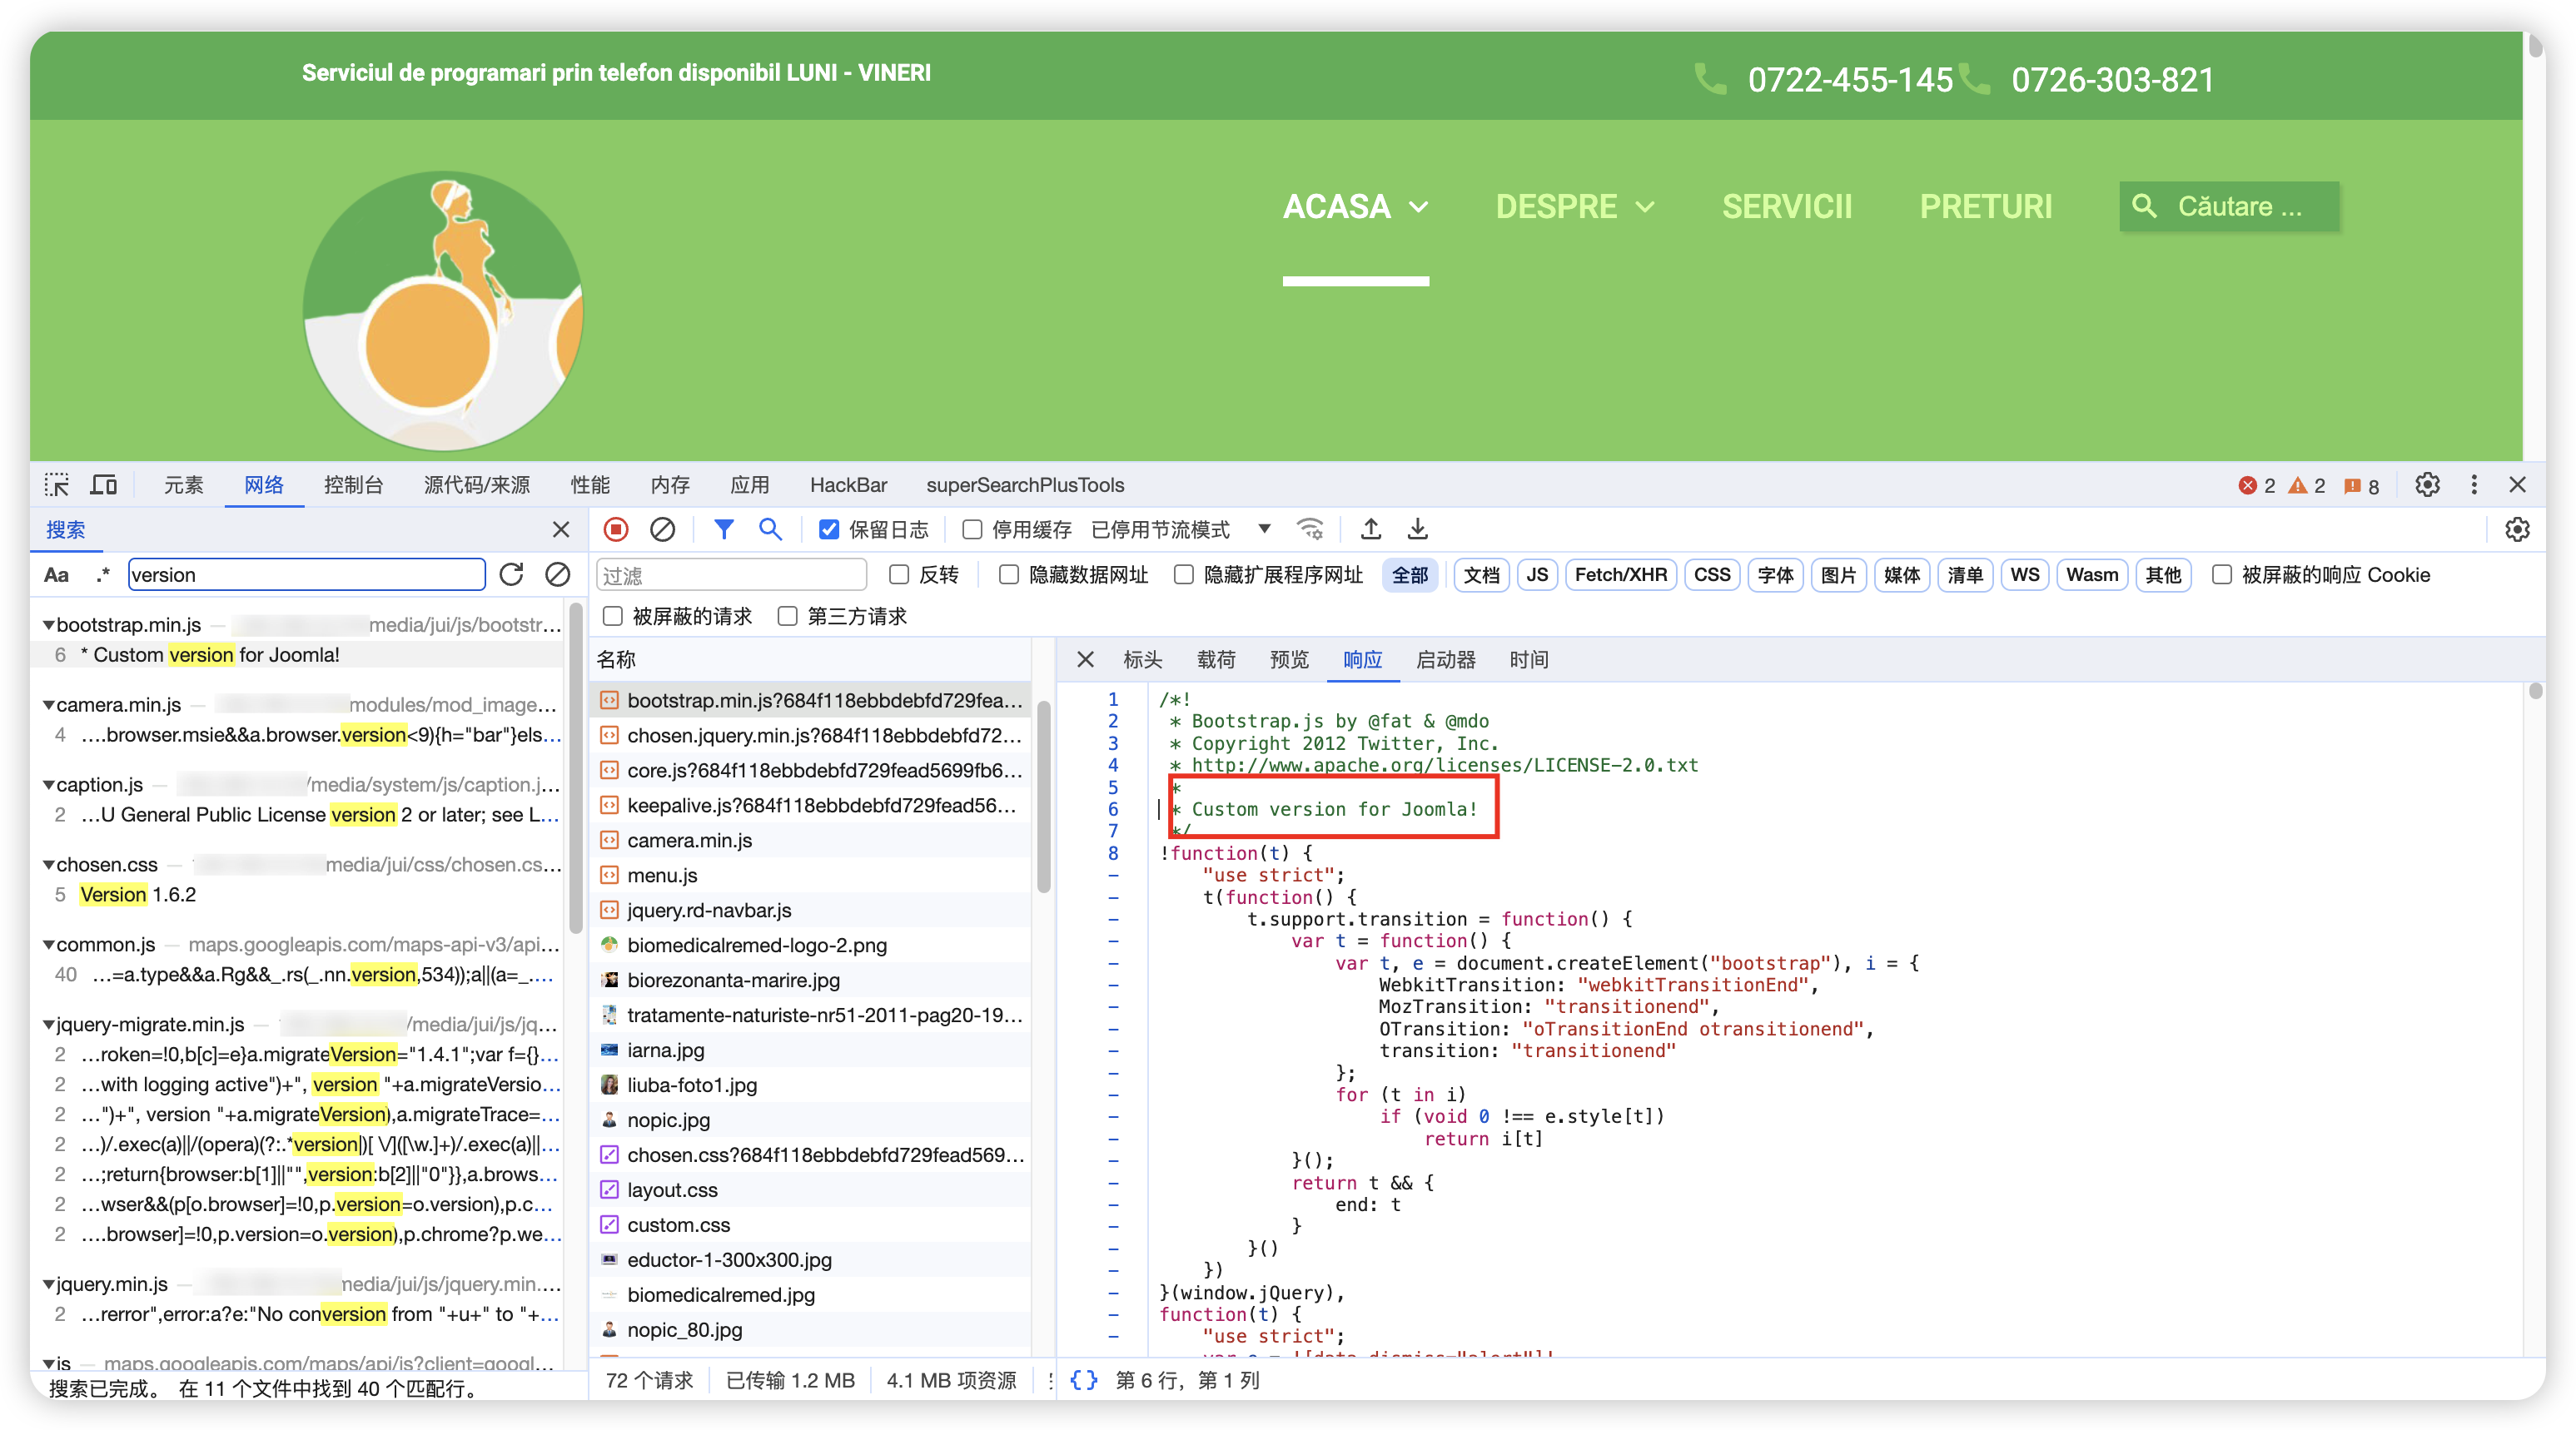This screenshot has width=2576, height=1430.
Task: Collapse jquery-migrate.min.js result group
Action: (48, 1025)
